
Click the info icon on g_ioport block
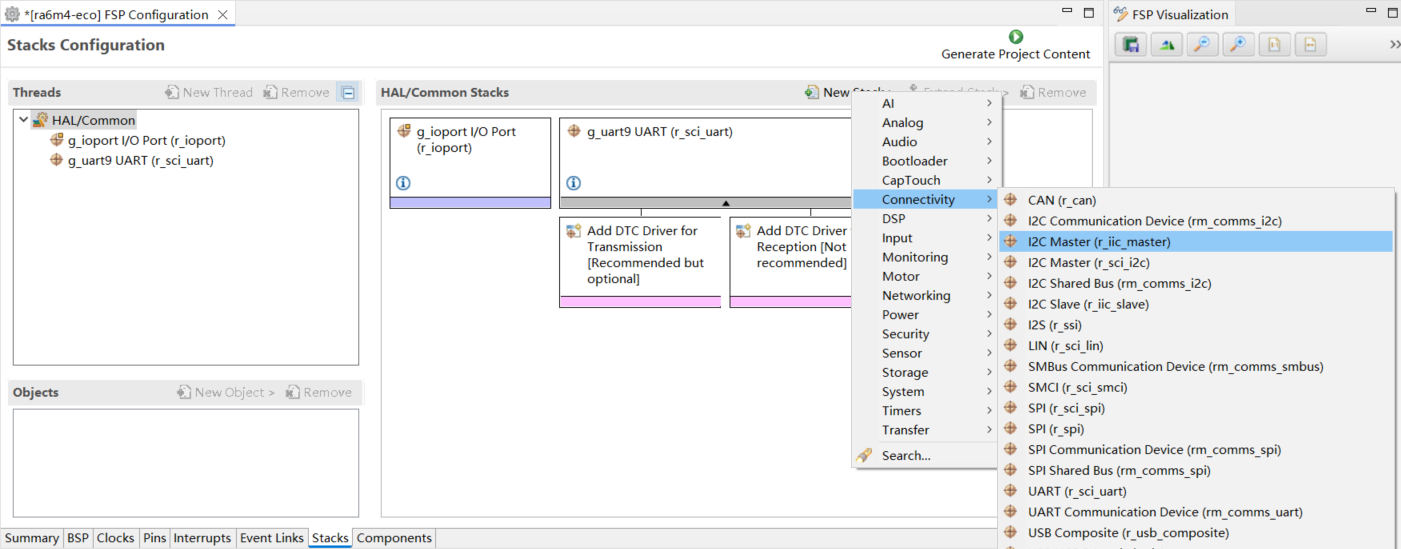coord(403,183)
